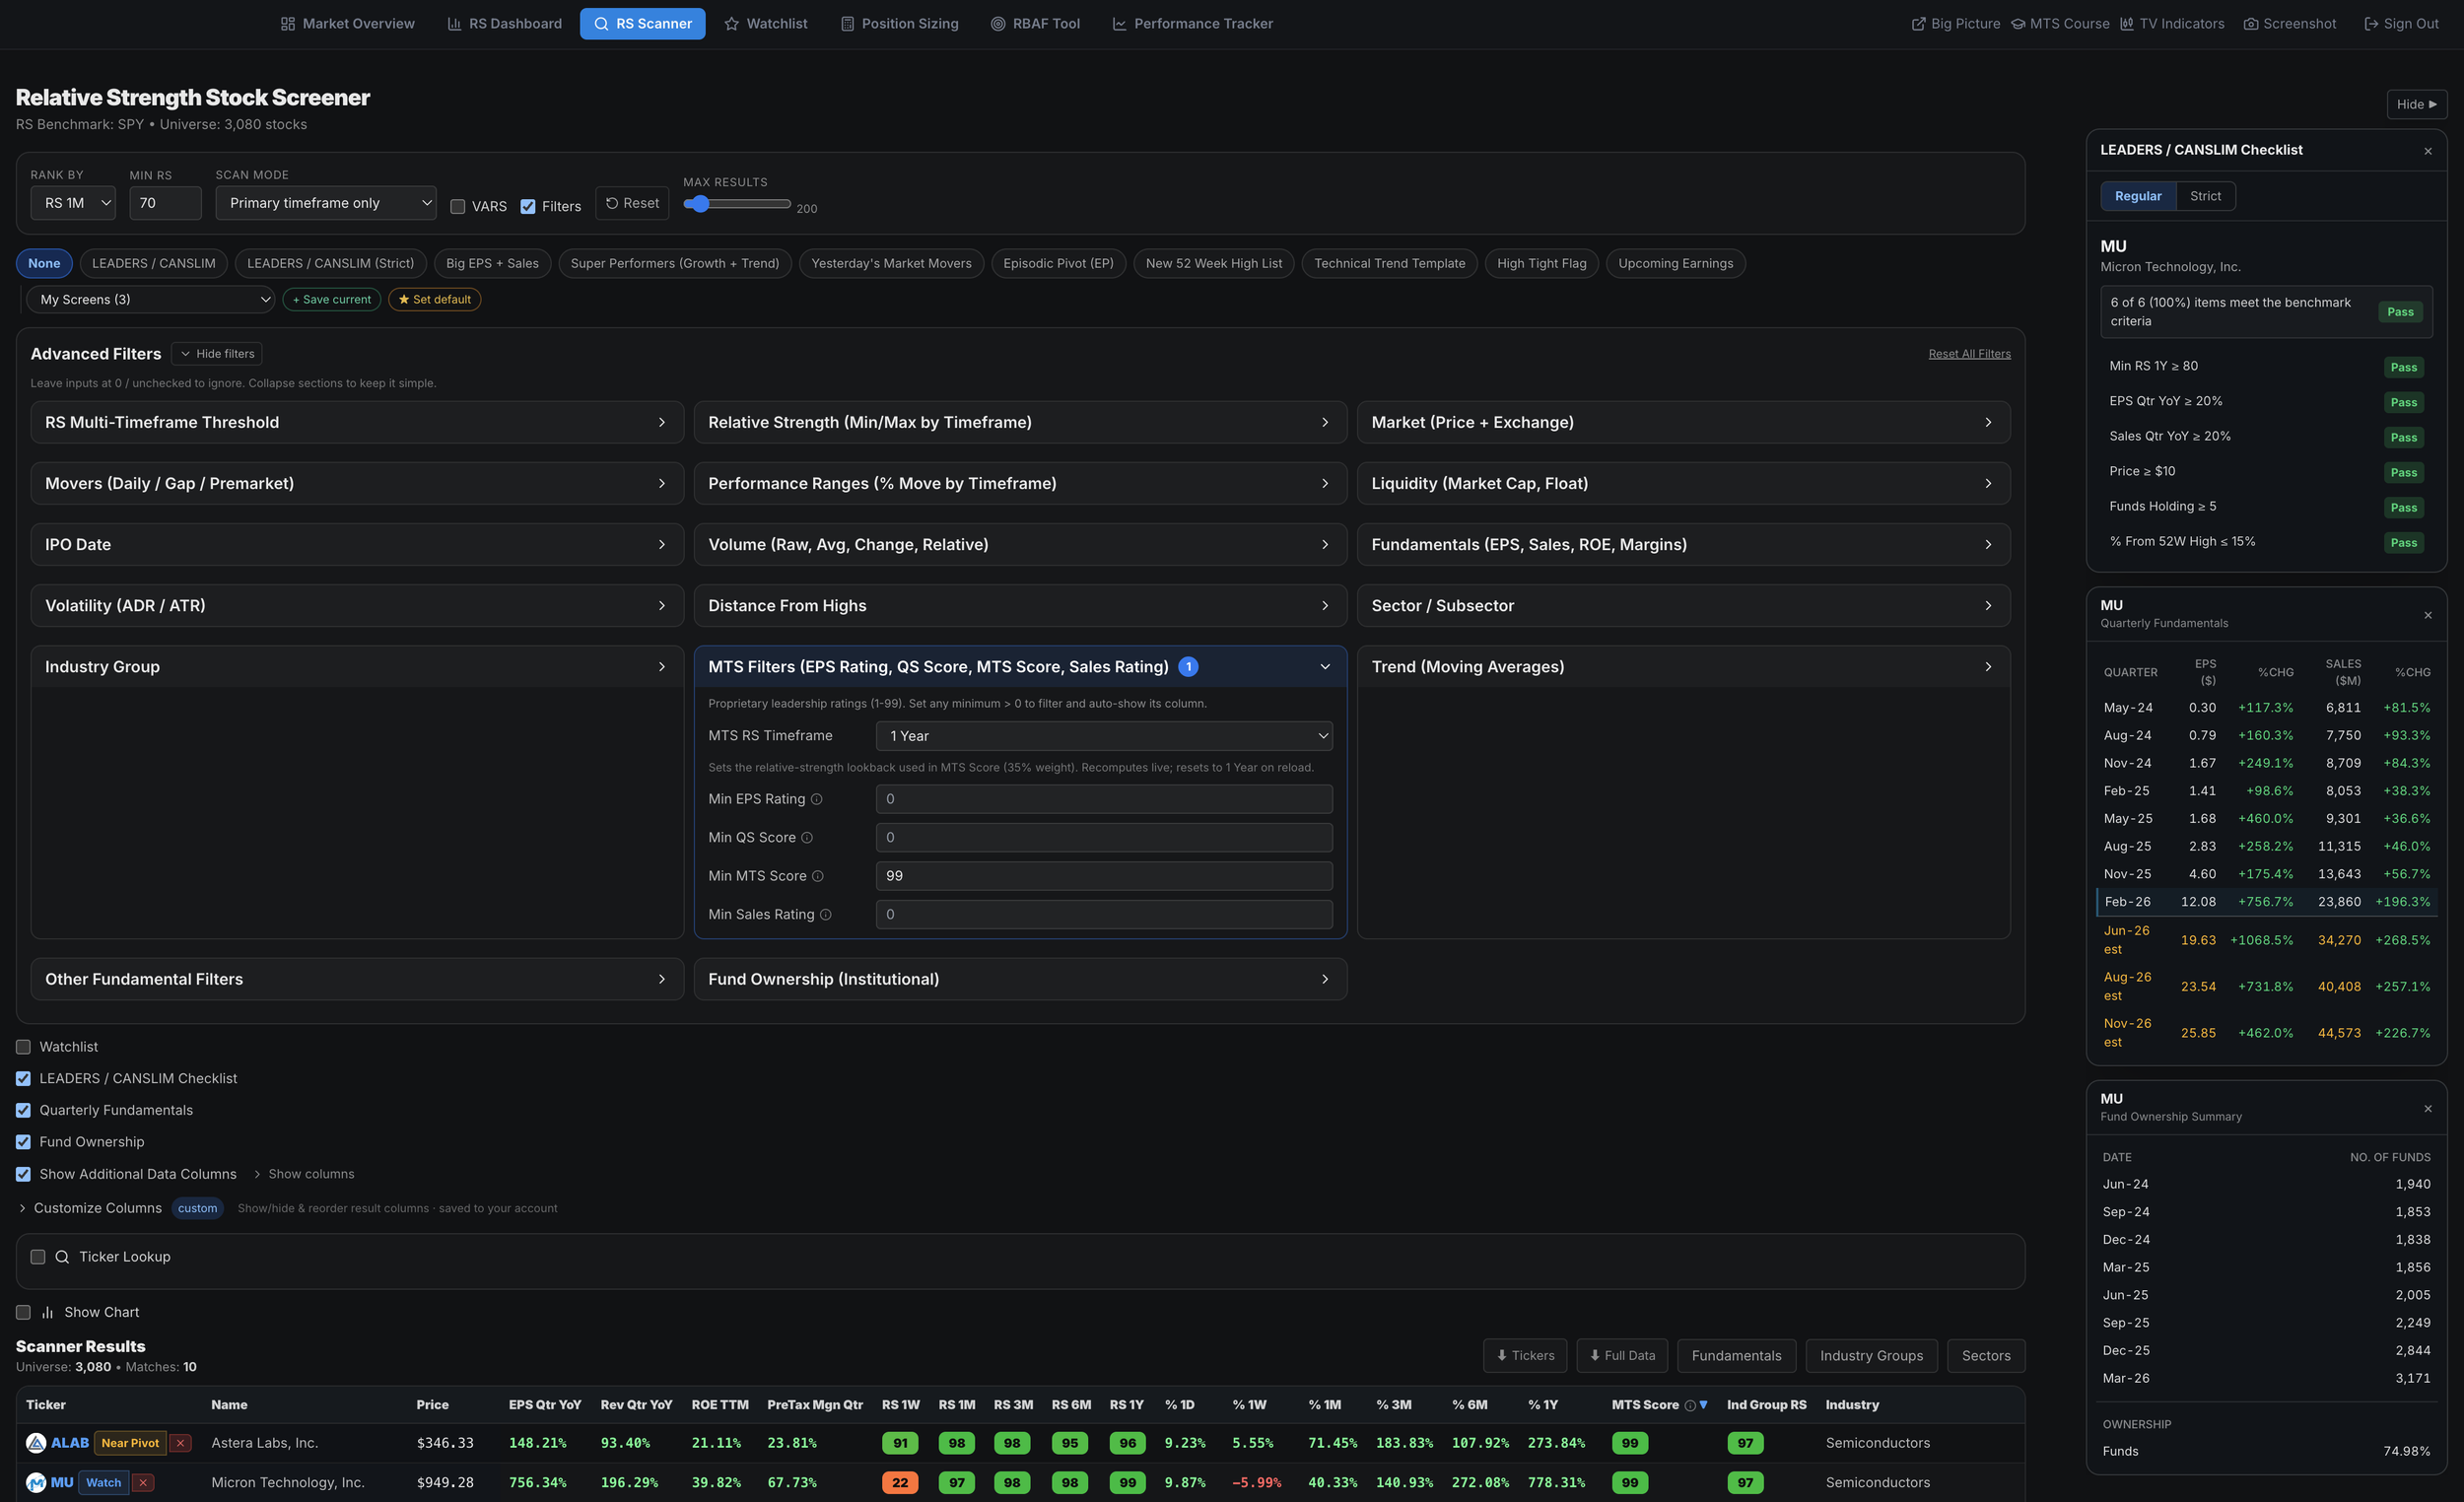Remove the ALAB Near Pivot tag with X
Image resolution: width=2464 pixels, height=1502 pixels.
coord(180,1443)
